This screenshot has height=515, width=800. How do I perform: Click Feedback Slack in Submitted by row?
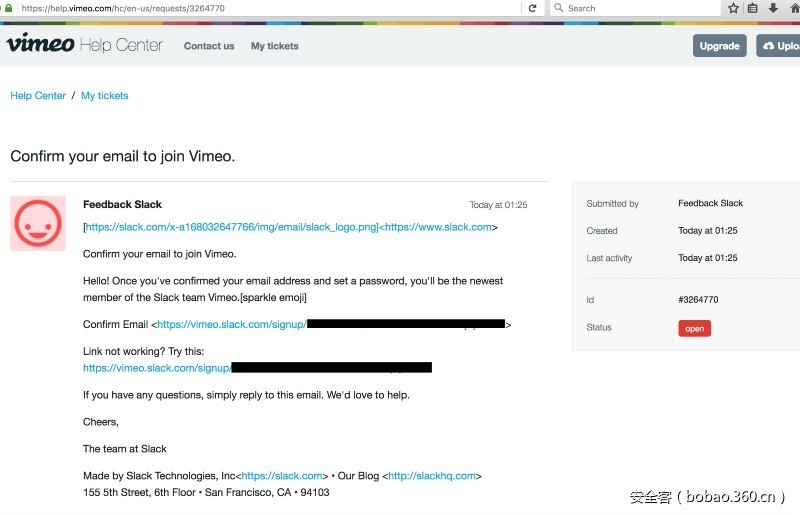pos(710,203)
